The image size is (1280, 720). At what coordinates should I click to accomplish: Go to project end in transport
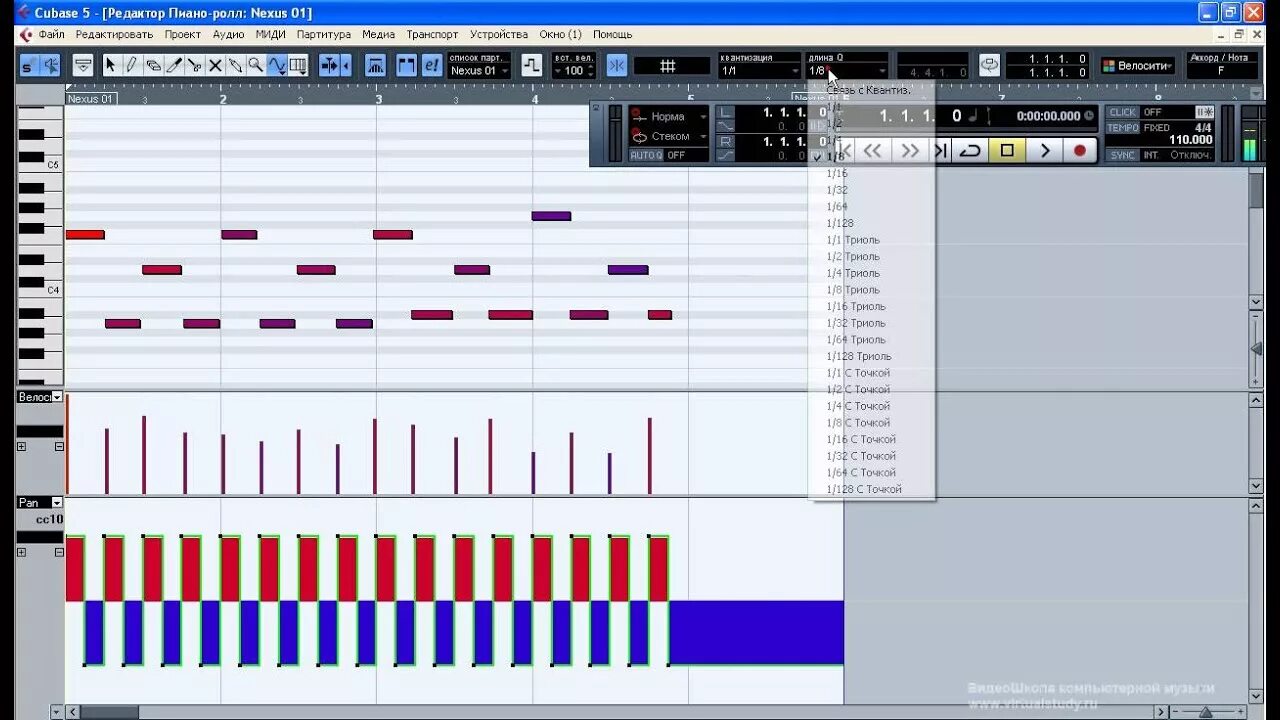tap(940, 150)
